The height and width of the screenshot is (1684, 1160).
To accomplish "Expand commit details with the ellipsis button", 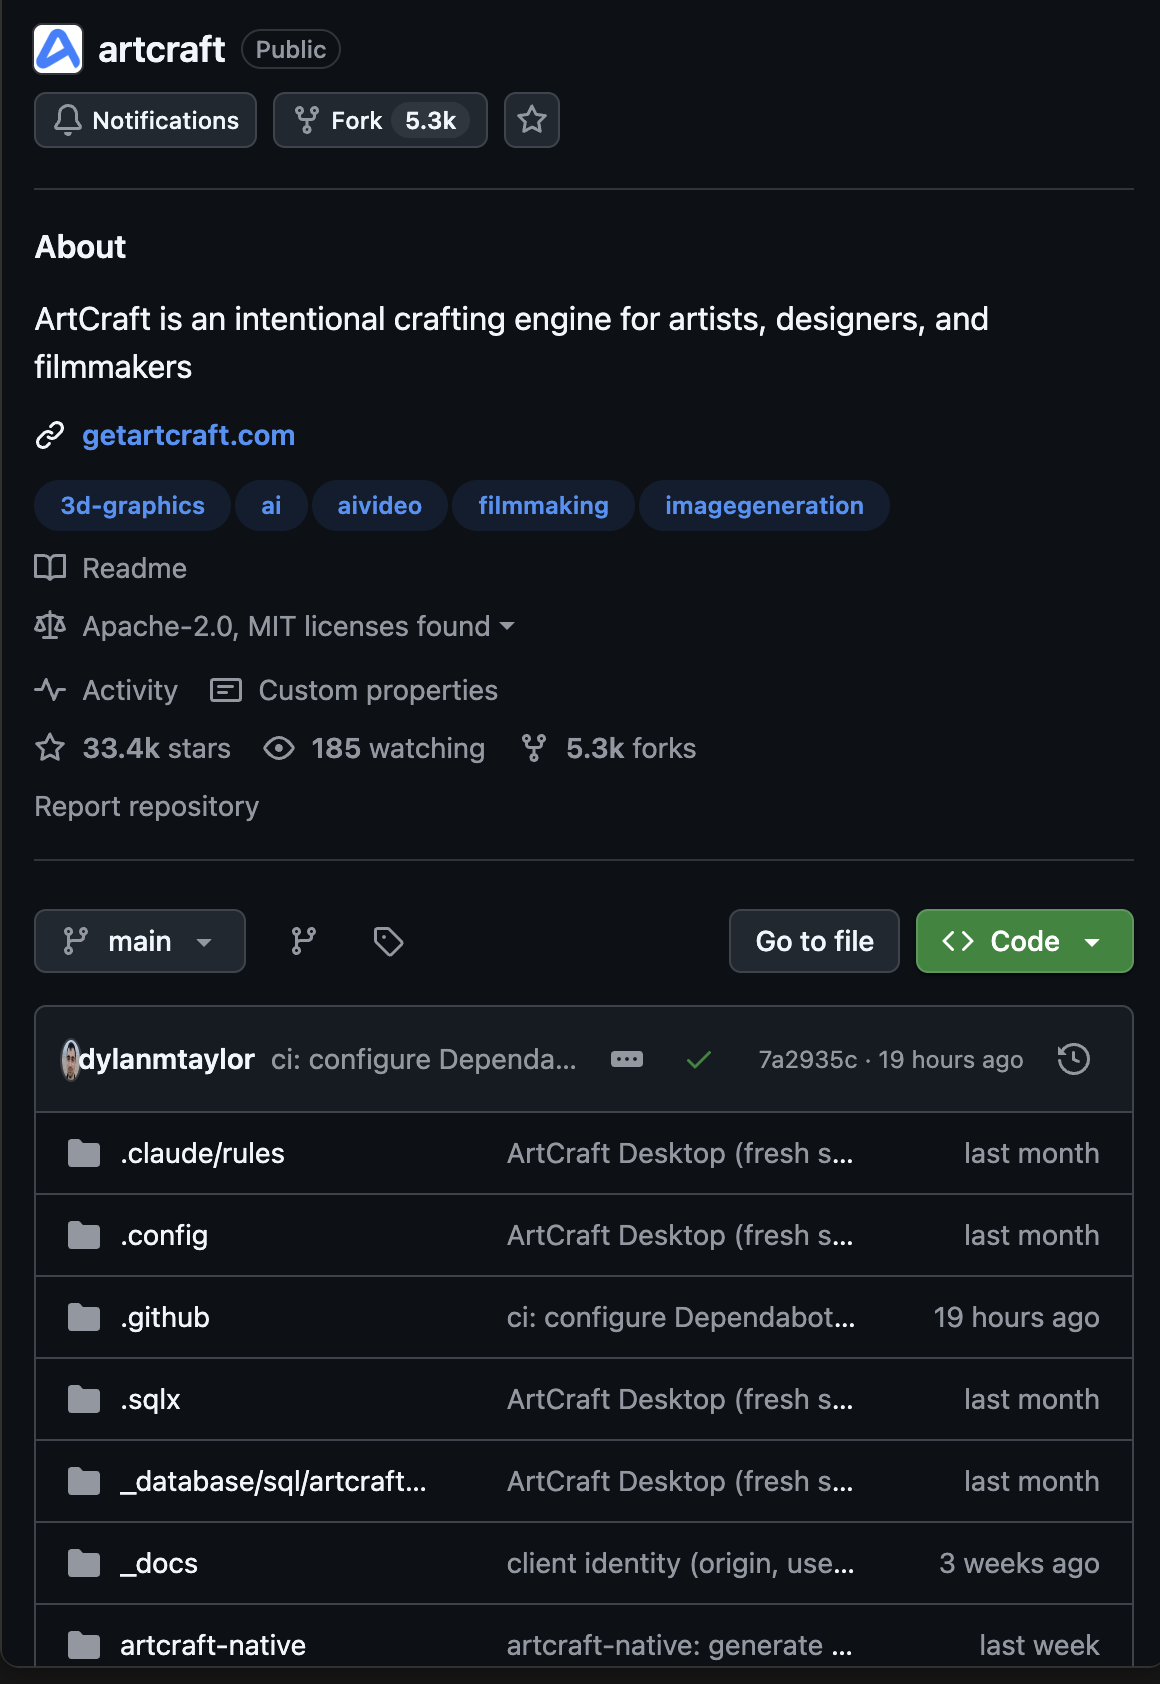I will pos(627,1059).
